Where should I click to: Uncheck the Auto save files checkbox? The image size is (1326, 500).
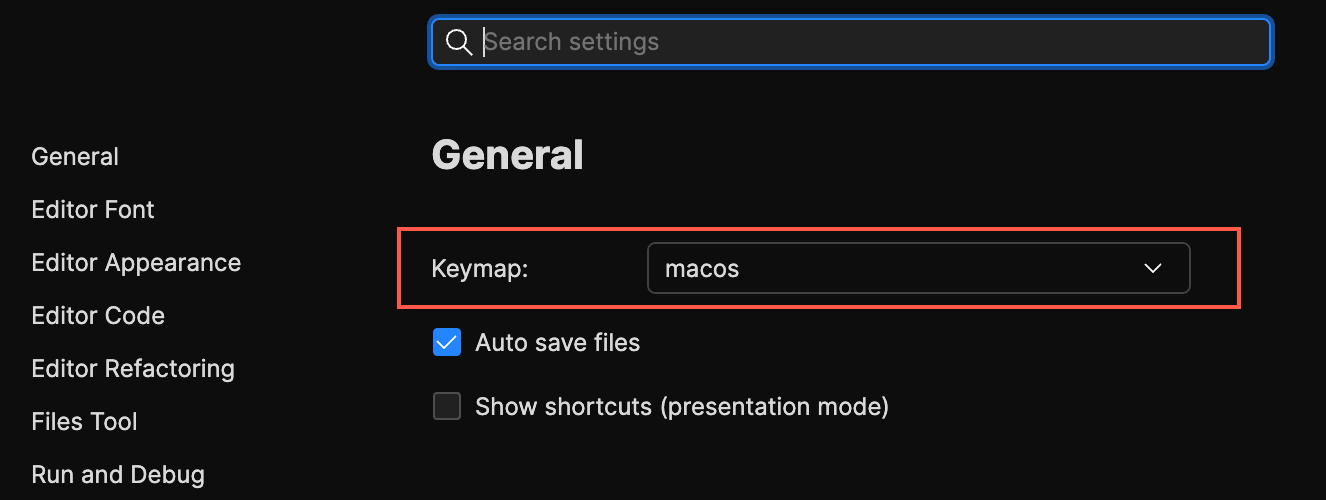pyautogui.click(x=447, y=343)
